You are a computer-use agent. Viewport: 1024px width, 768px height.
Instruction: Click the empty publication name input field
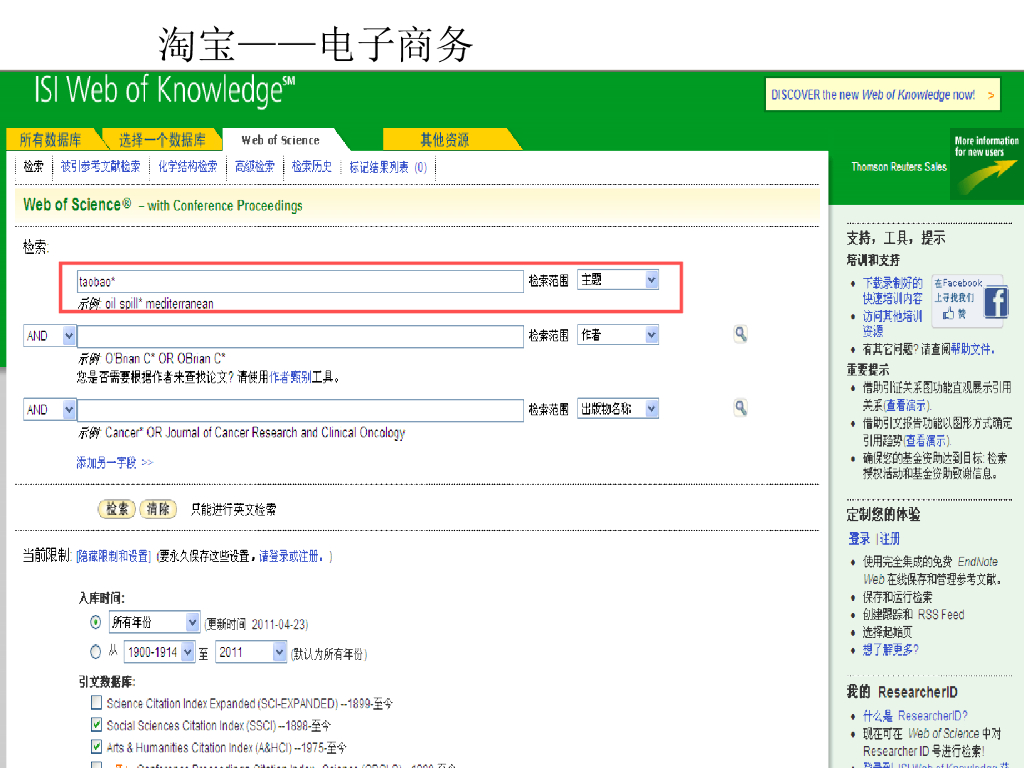pyautogui.click(x=300, y=410)
